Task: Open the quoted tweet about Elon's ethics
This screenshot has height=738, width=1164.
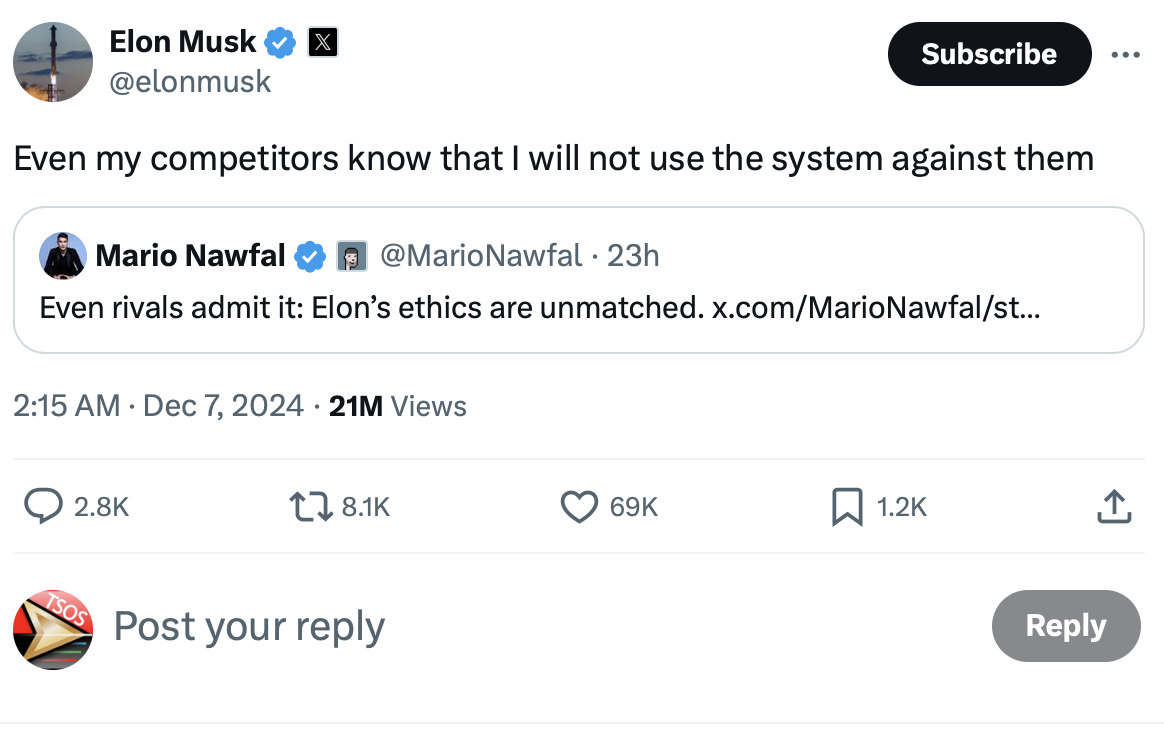Action: [578, 307]
